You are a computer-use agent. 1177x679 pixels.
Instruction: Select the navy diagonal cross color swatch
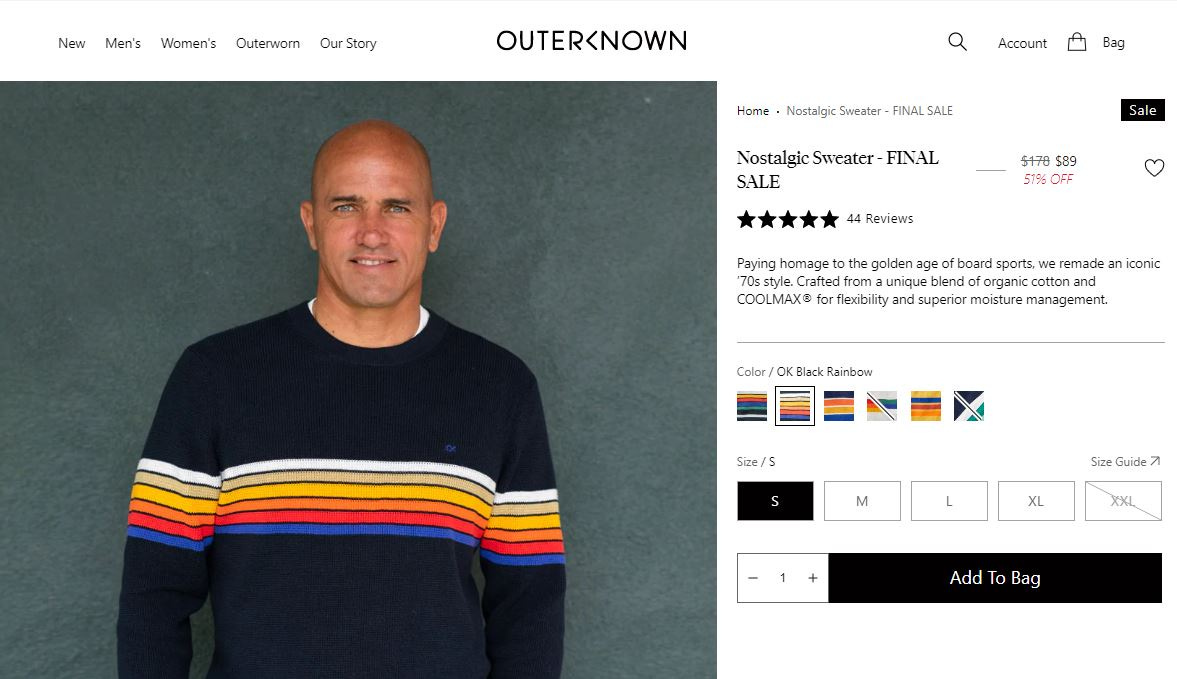click(x=968, y=406)
